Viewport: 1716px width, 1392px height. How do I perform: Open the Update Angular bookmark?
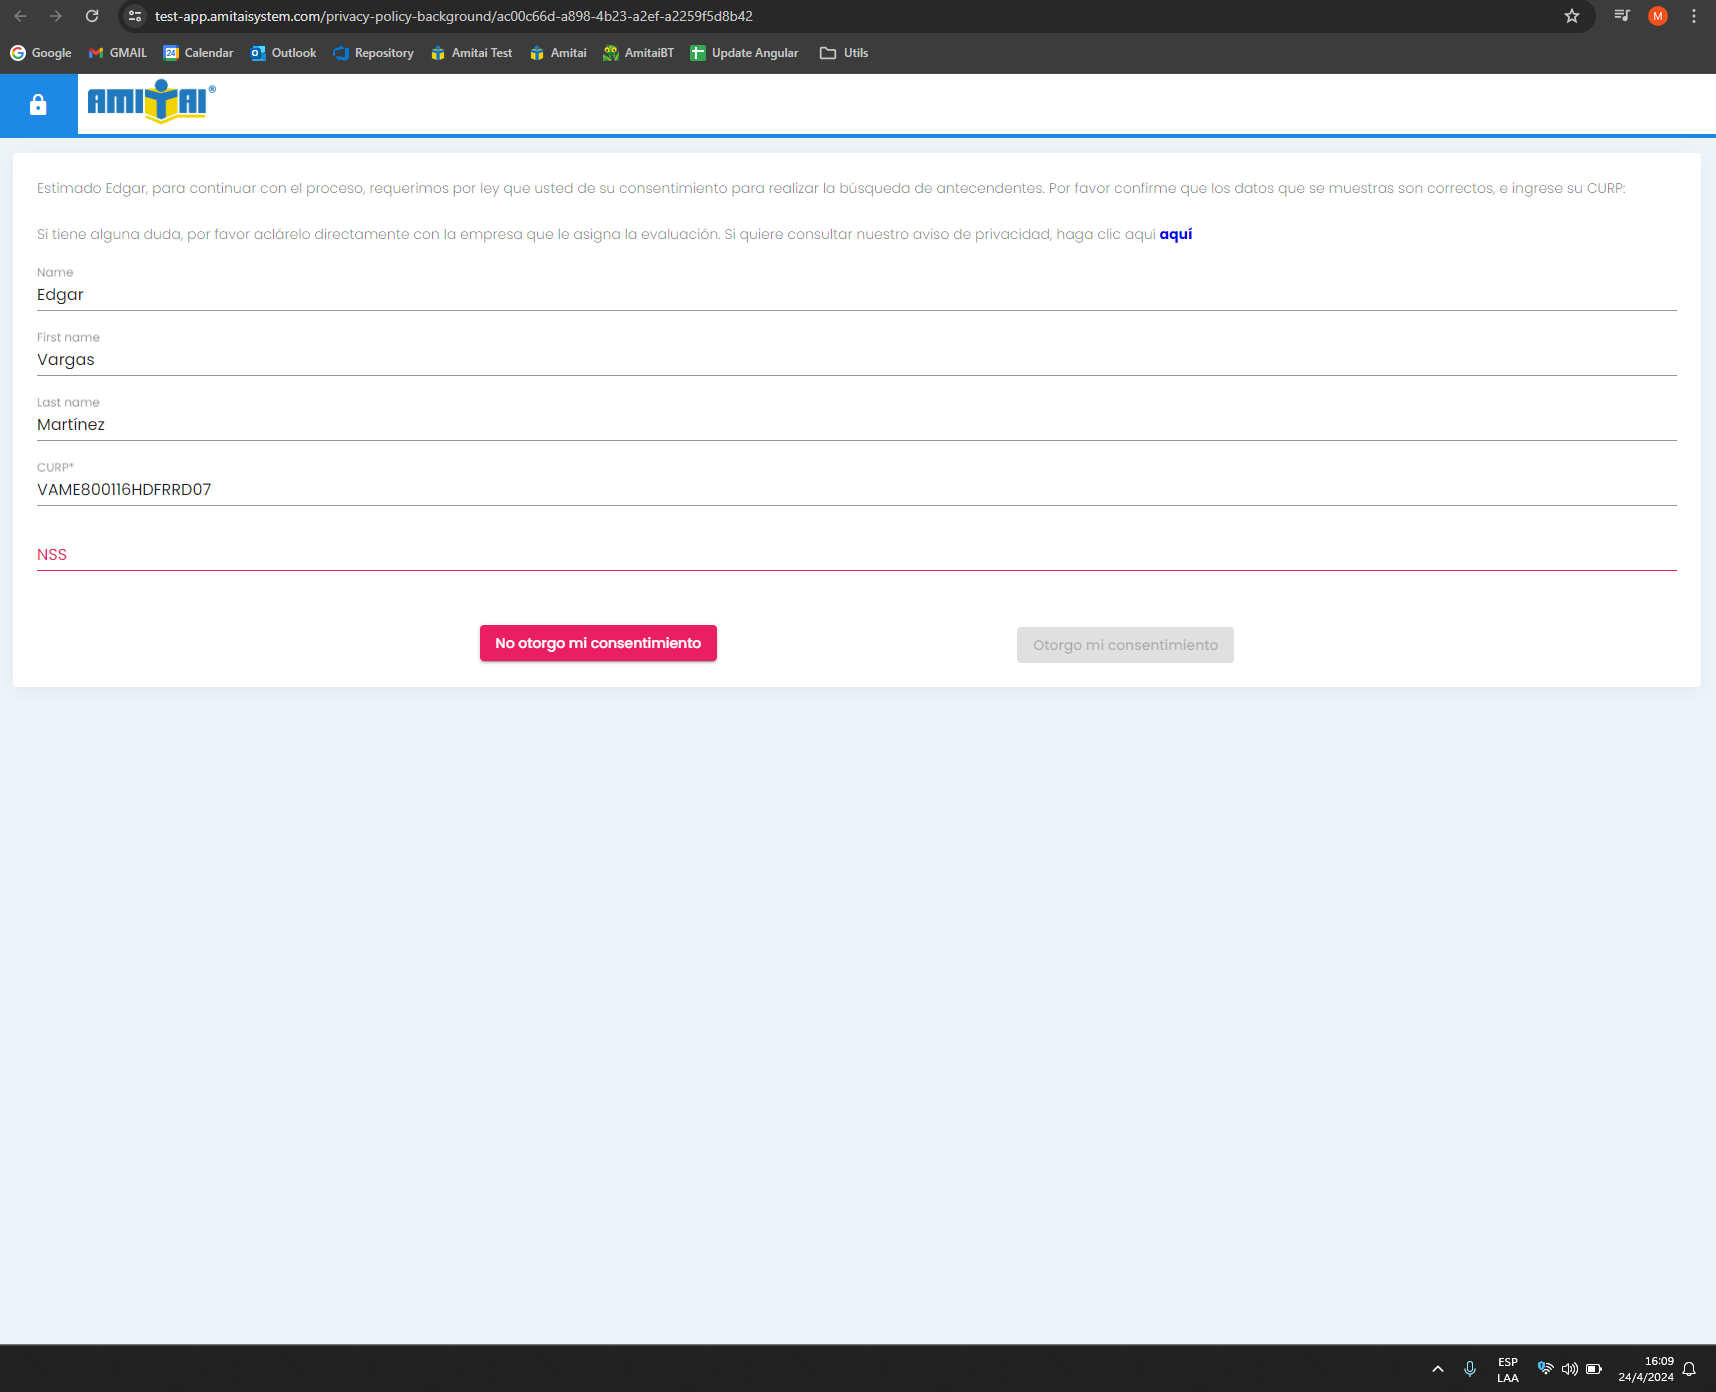click(x=744, y=53)
